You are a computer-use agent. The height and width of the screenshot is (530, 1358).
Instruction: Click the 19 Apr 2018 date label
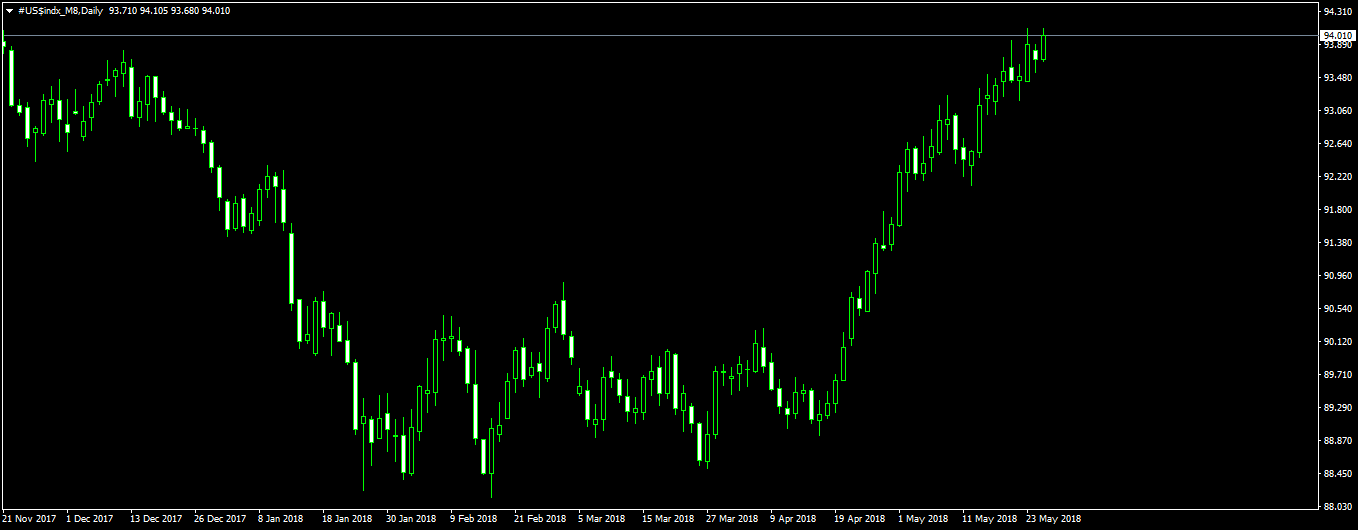coord(859,519)
